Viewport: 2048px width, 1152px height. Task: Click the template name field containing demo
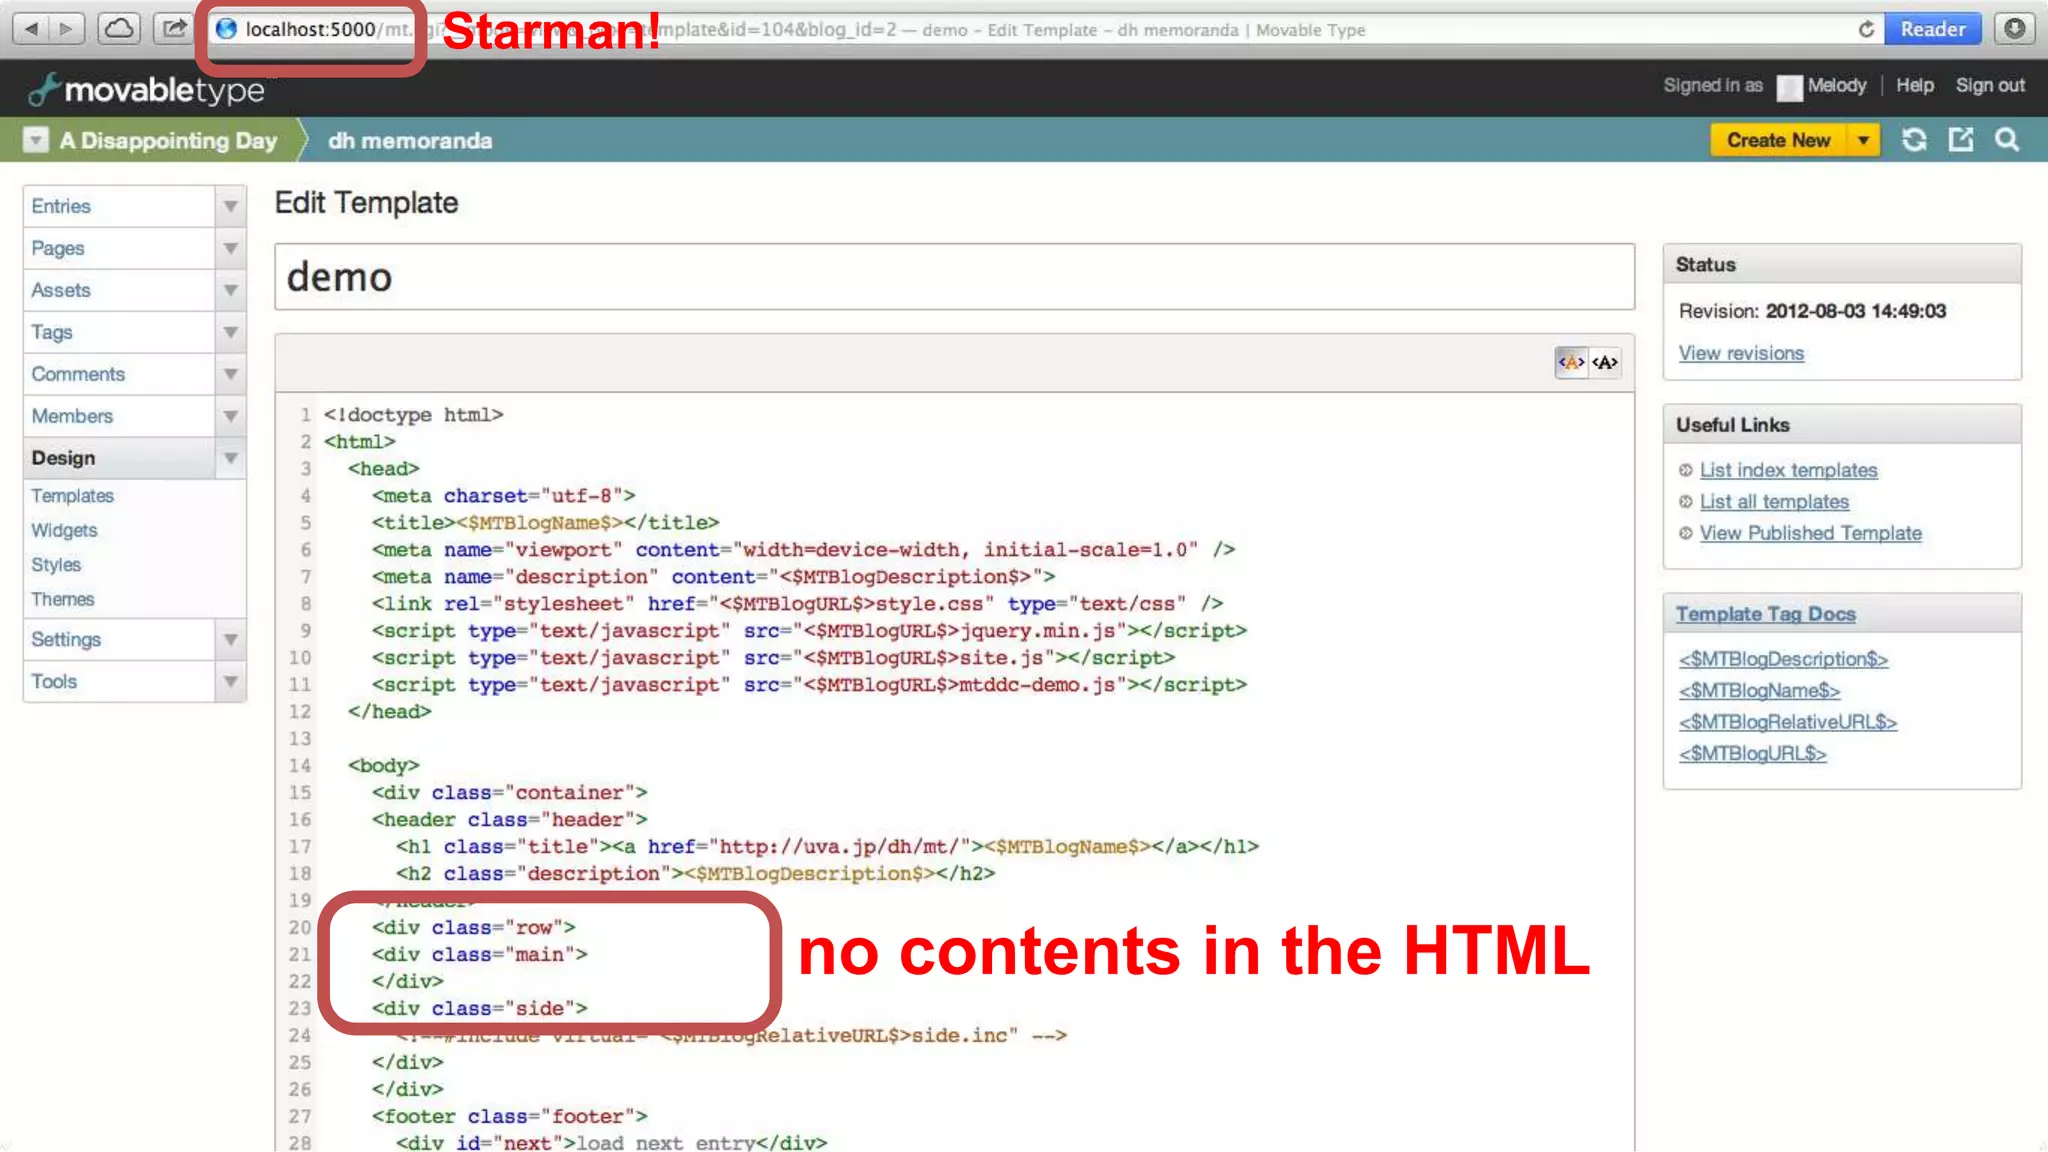point(954,277)
